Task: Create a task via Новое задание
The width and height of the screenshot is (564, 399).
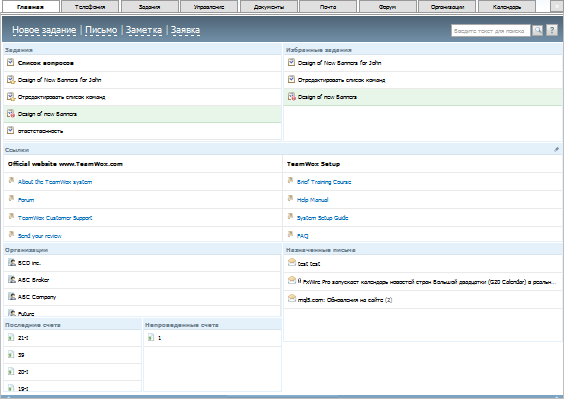Action: tap(44, 30)
